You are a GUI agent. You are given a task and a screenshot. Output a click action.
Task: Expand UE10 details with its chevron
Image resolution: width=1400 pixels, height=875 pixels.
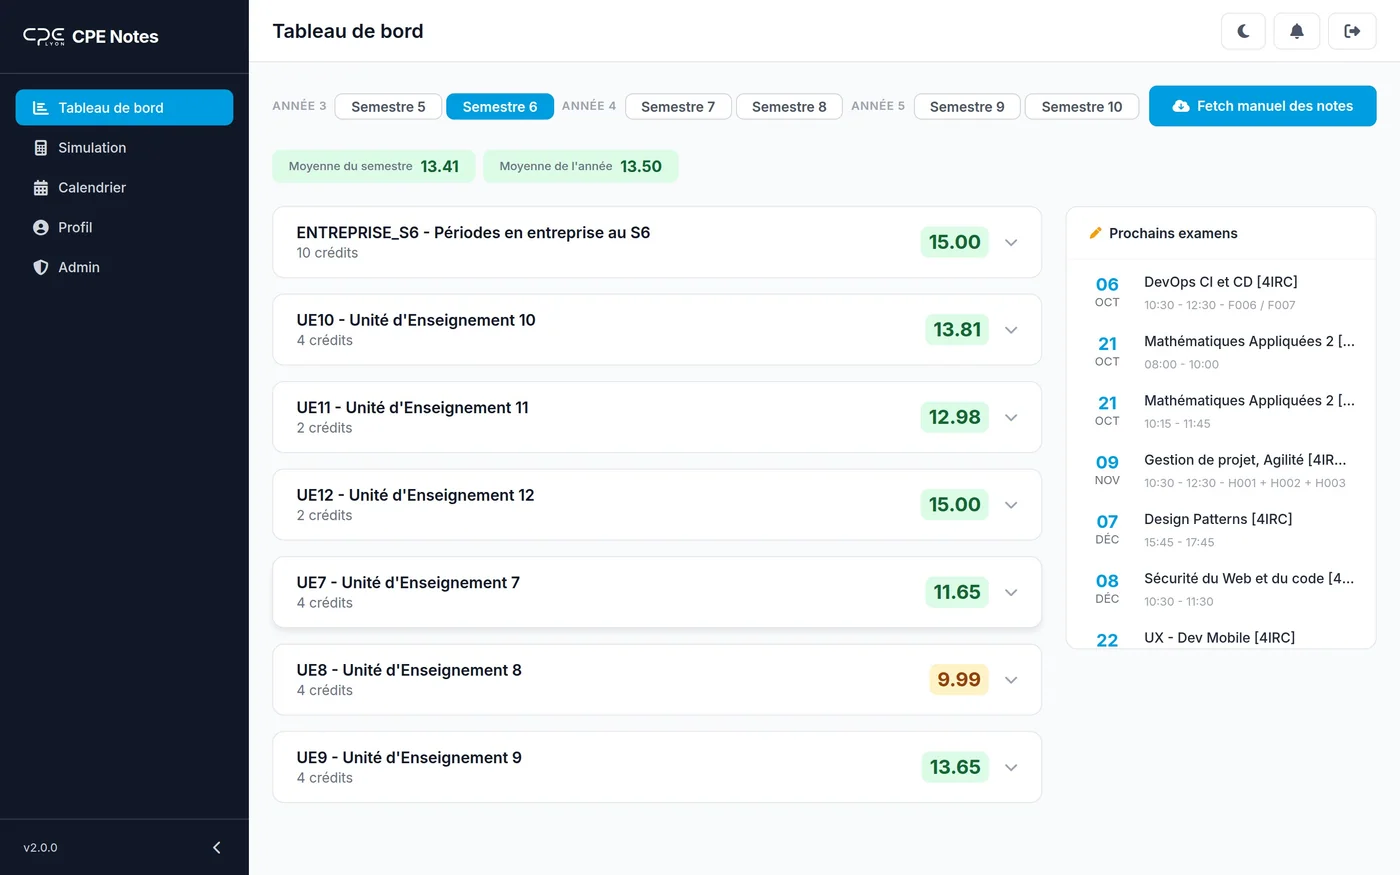[1011, 330]
